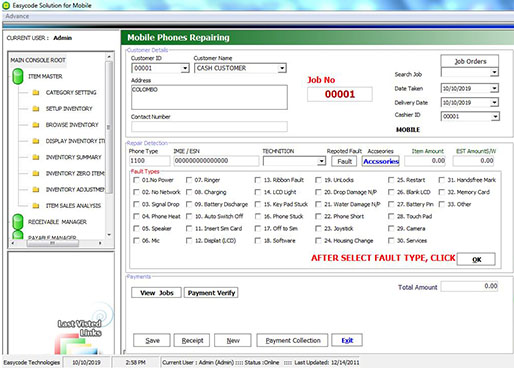This screenshot has width=514, height=368.
Task: Click the Exit button
Action: pos(347,340)
